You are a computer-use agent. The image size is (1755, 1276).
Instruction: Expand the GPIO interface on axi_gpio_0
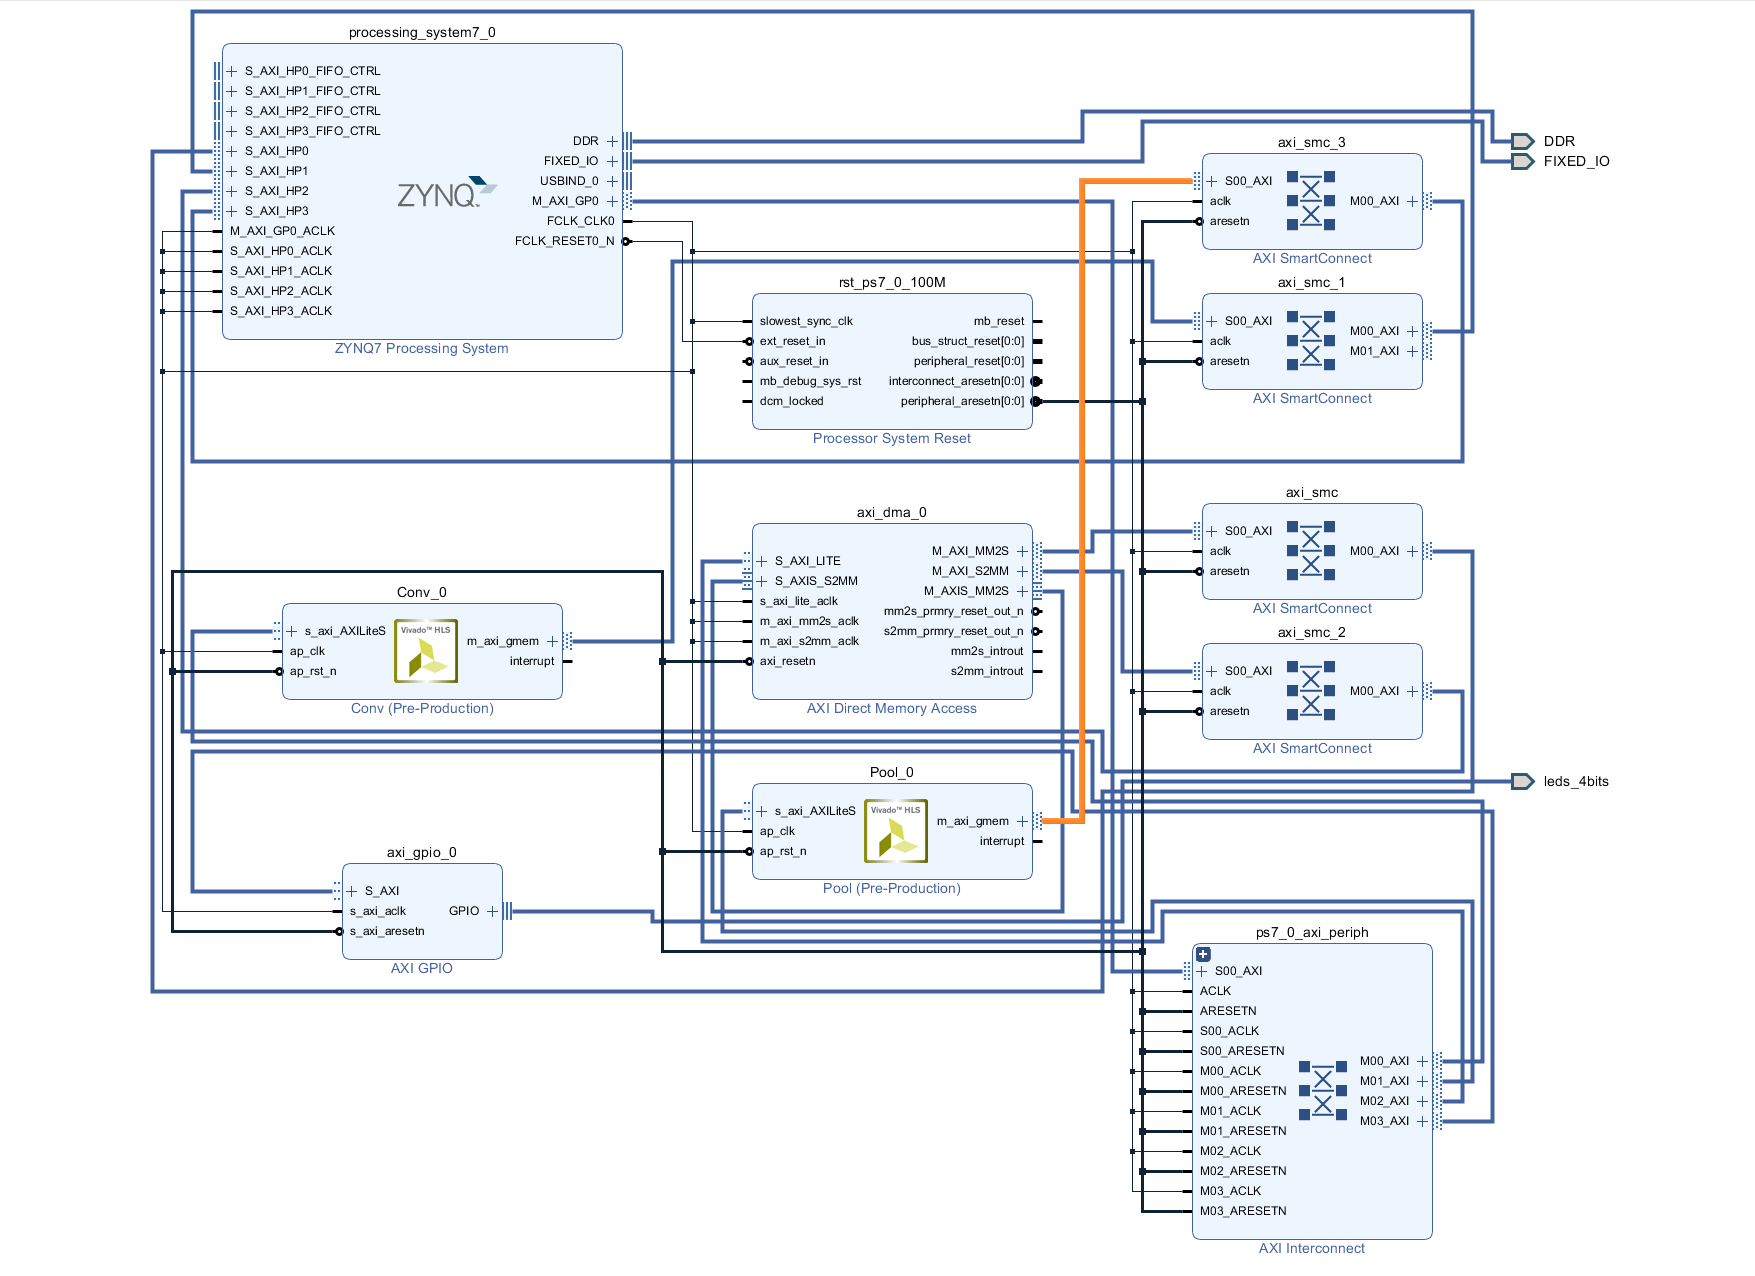tap(492, 911)
